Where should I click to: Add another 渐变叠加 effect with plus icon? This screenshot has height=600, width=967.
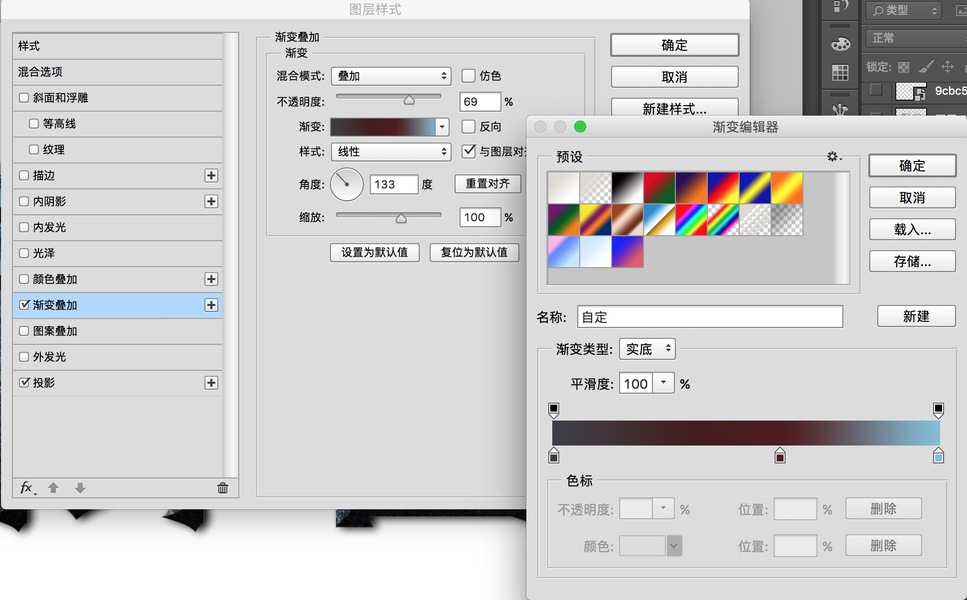point(211,305)
